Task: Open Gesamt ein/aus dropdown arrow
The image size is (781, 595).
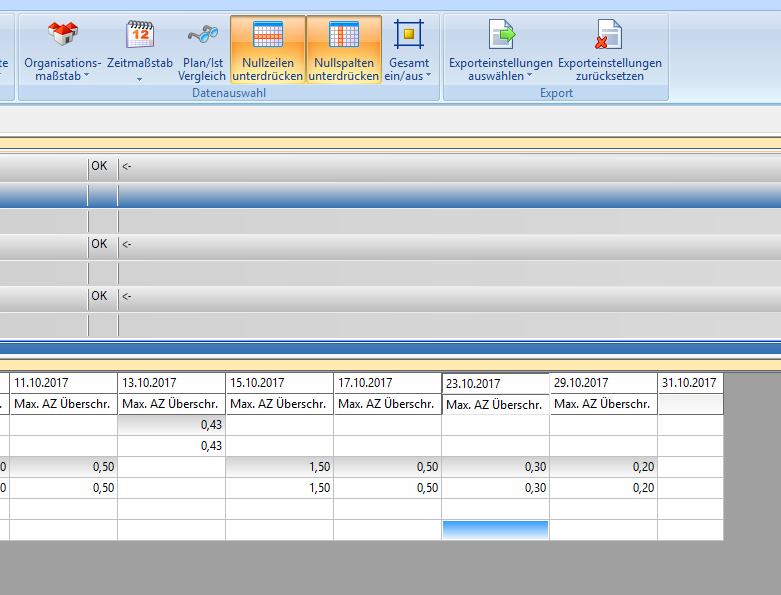Action: (428, 76)
